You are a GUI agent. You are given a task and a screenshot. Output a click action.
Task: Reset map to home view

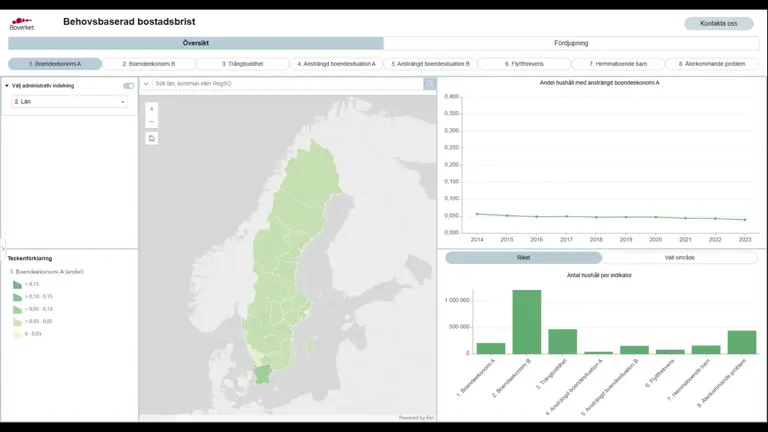click(x=151, y=138)
